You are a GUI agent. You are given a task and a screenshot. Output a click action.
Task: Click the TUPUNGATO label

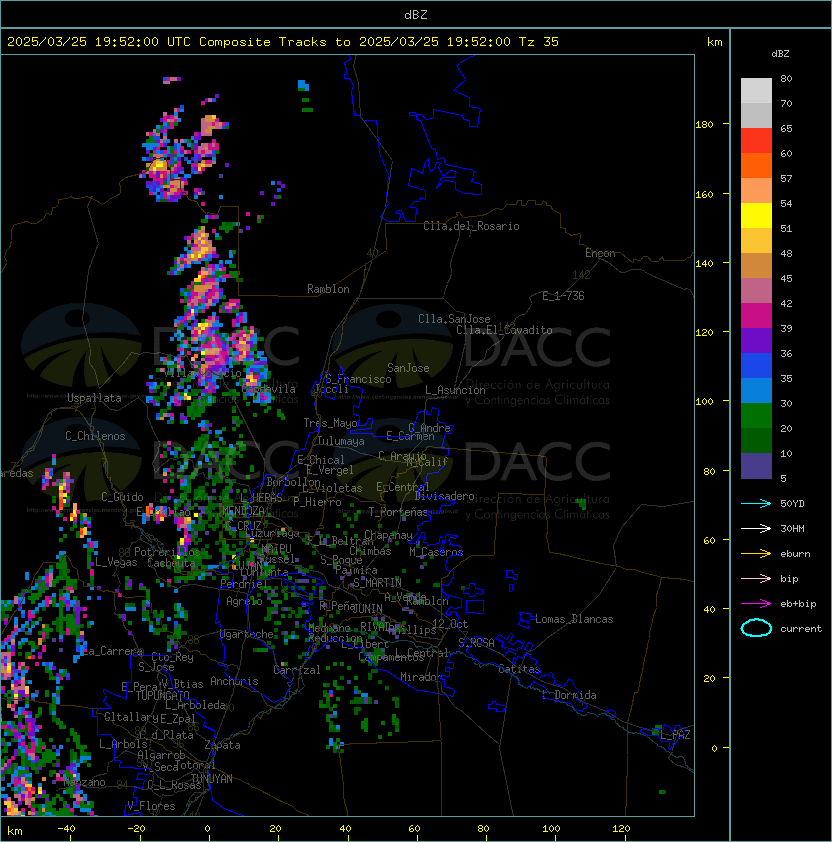[162, 695]
